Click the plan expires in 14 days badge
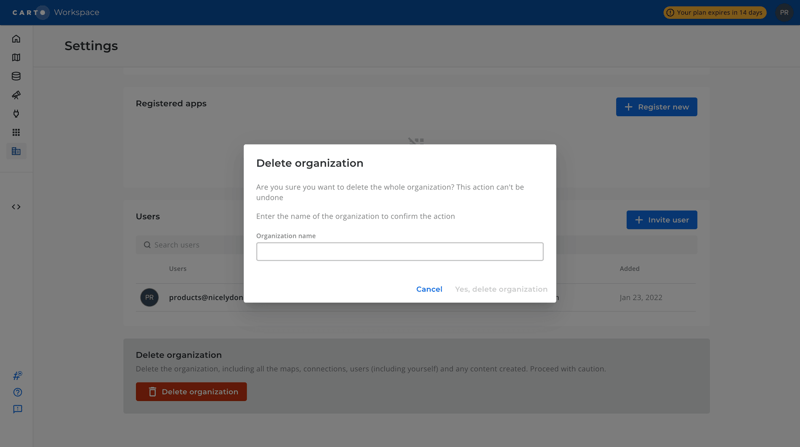Viewport: 800px width, 447px height. pyautogui.click(x=715, y=13)
